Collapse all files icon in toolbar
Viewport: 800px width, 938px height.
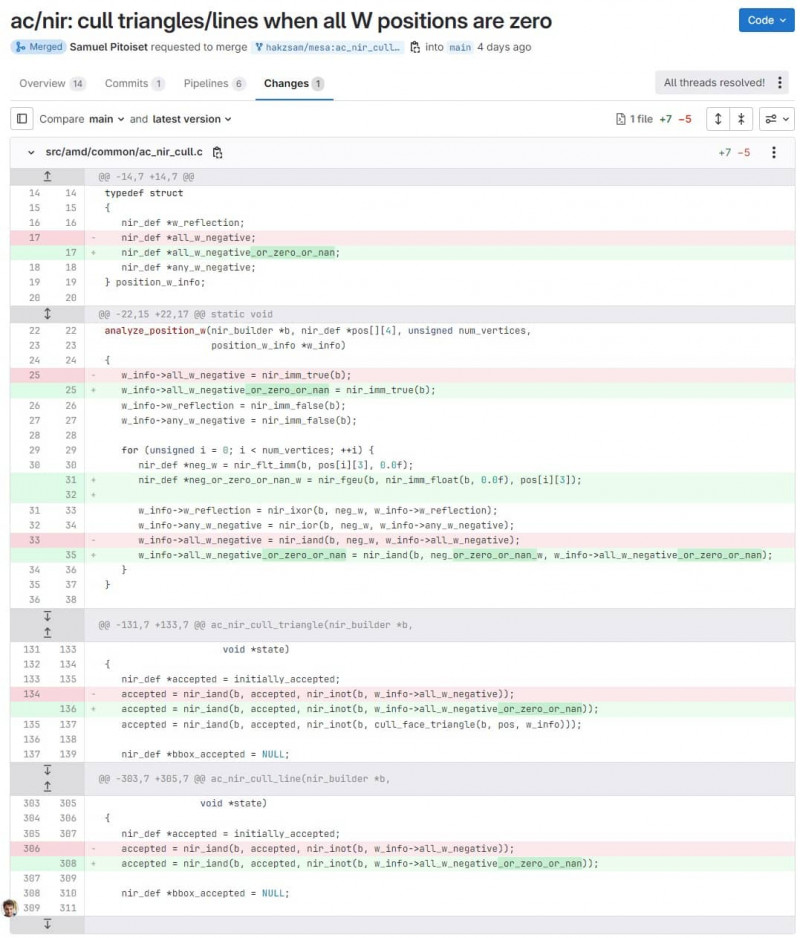[741, 118]
